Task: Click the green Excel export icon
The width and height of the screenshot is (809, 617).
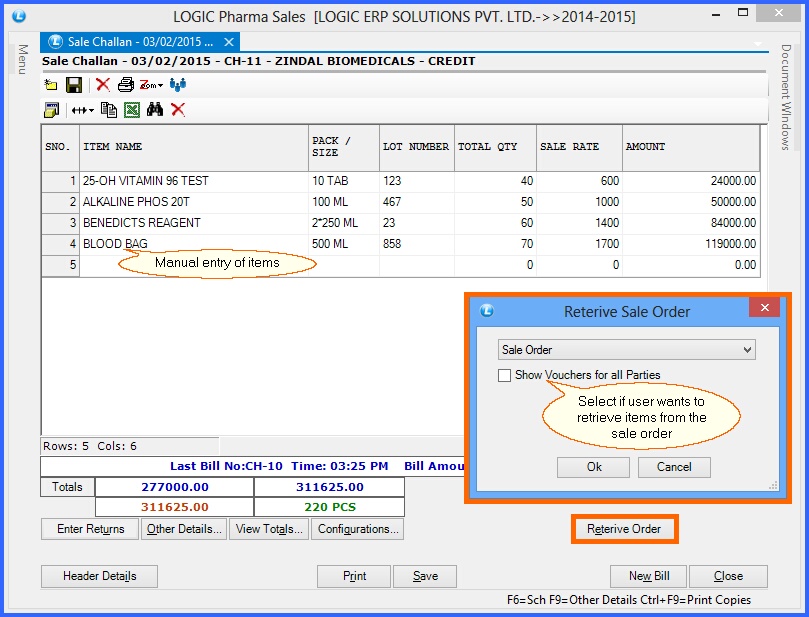Action: [x=132, y=109]
